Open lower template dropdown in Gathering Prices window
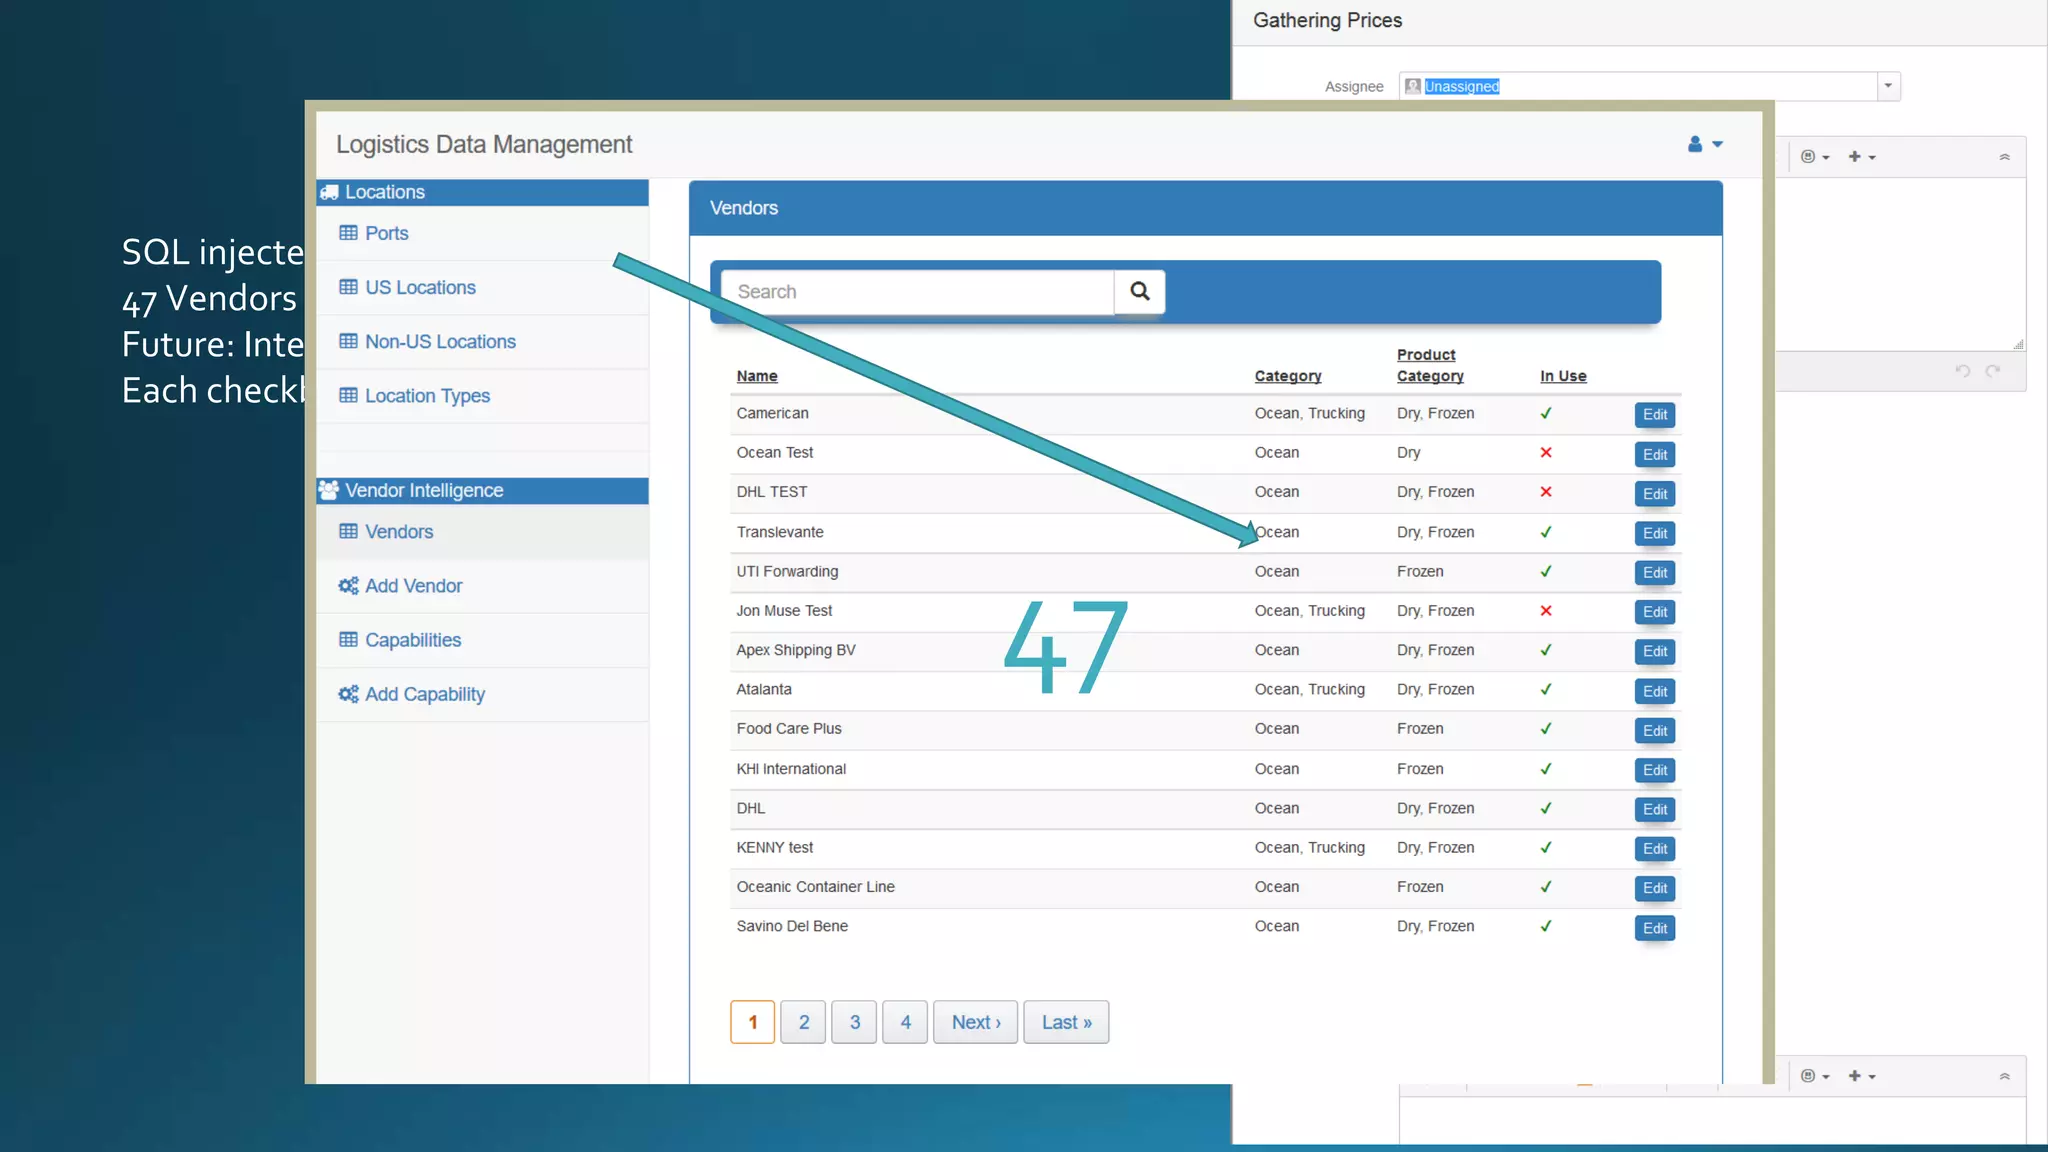Viewport: 2048px width, 1152px height. (1815, 1076)
